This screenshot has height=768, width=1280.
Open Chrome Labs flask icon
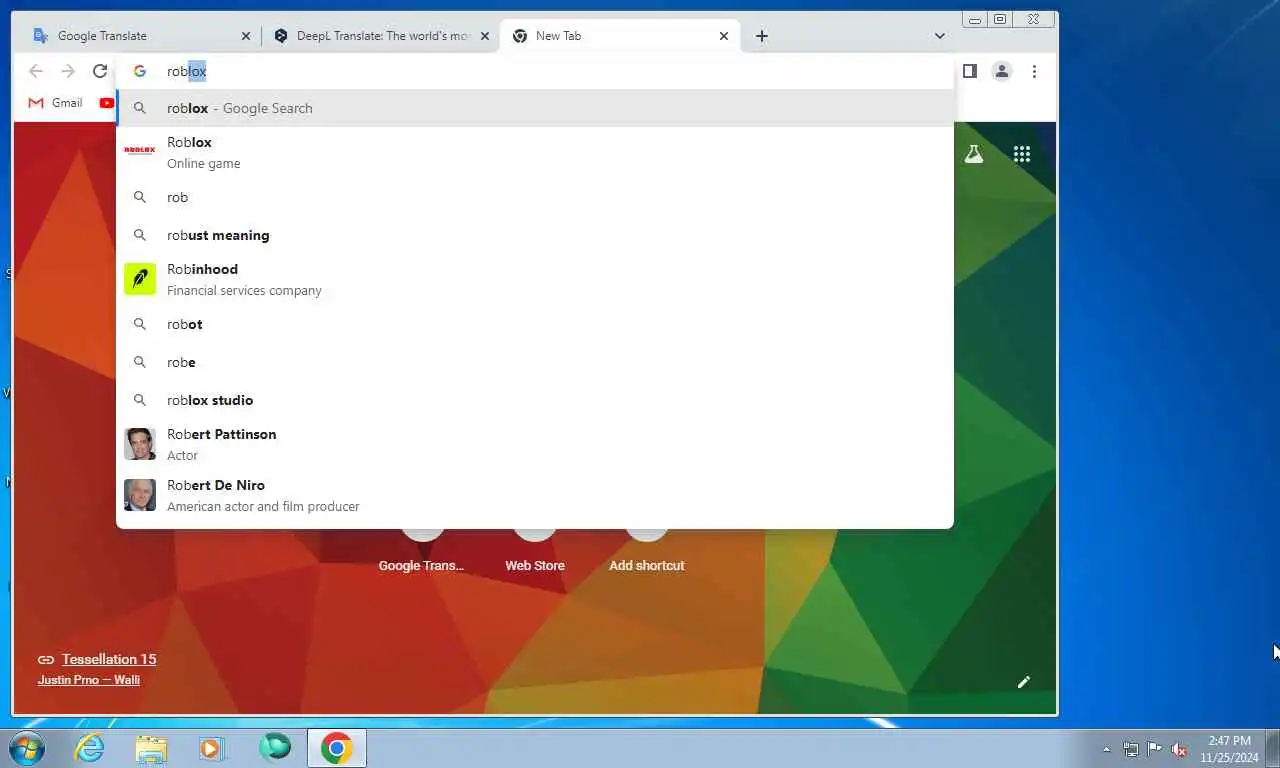(973, 154)
